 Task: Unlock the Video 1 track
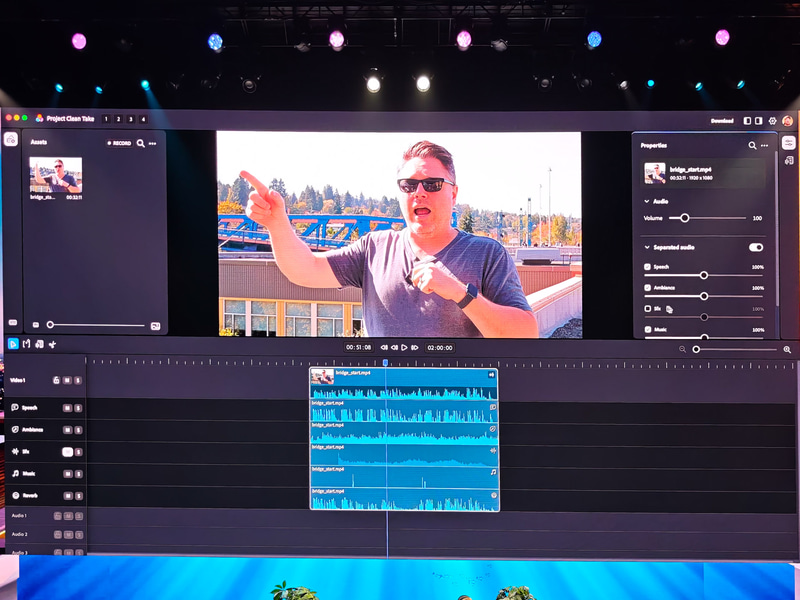(x=57, y=380)
